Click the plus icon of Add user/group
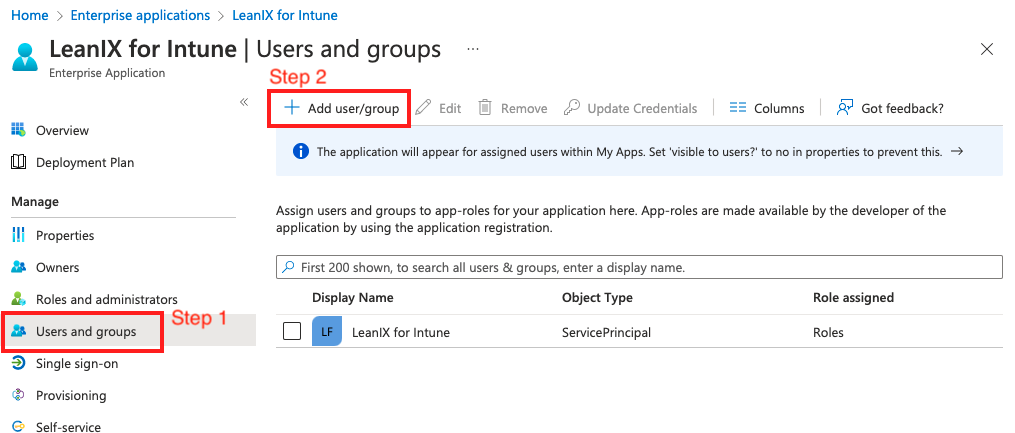 pyautogui.click(x=293, y=107)
